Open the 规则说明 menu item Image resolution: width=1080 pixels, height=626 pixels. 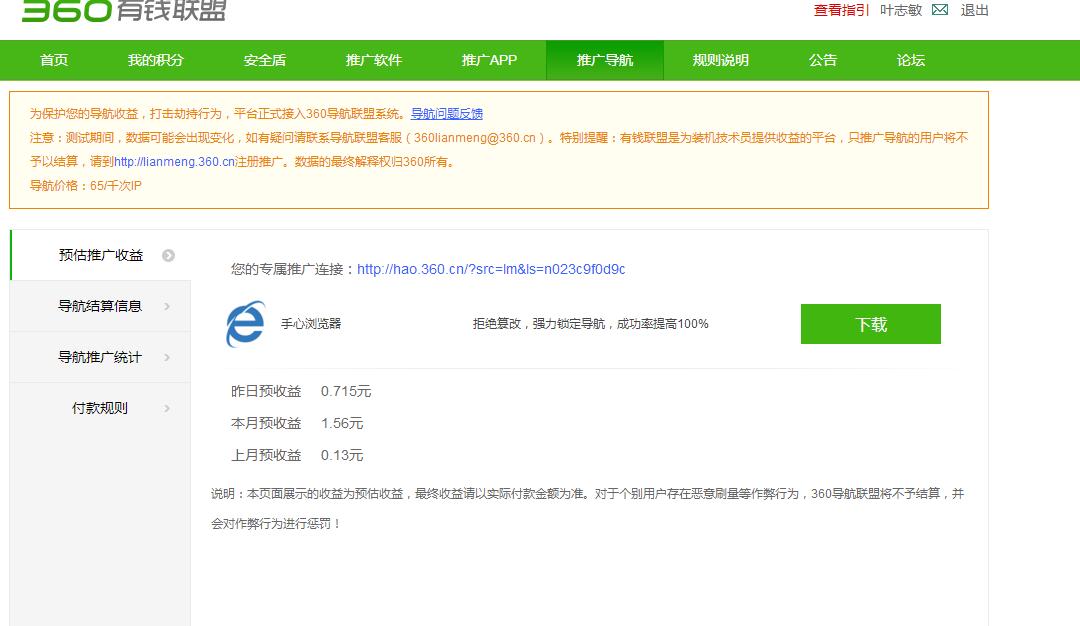[720, 61]
